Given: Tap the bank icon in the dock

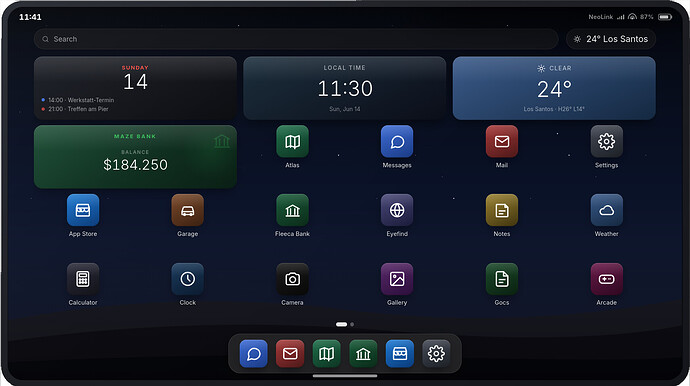Looking at the screenshot, I should coord(363,353).
